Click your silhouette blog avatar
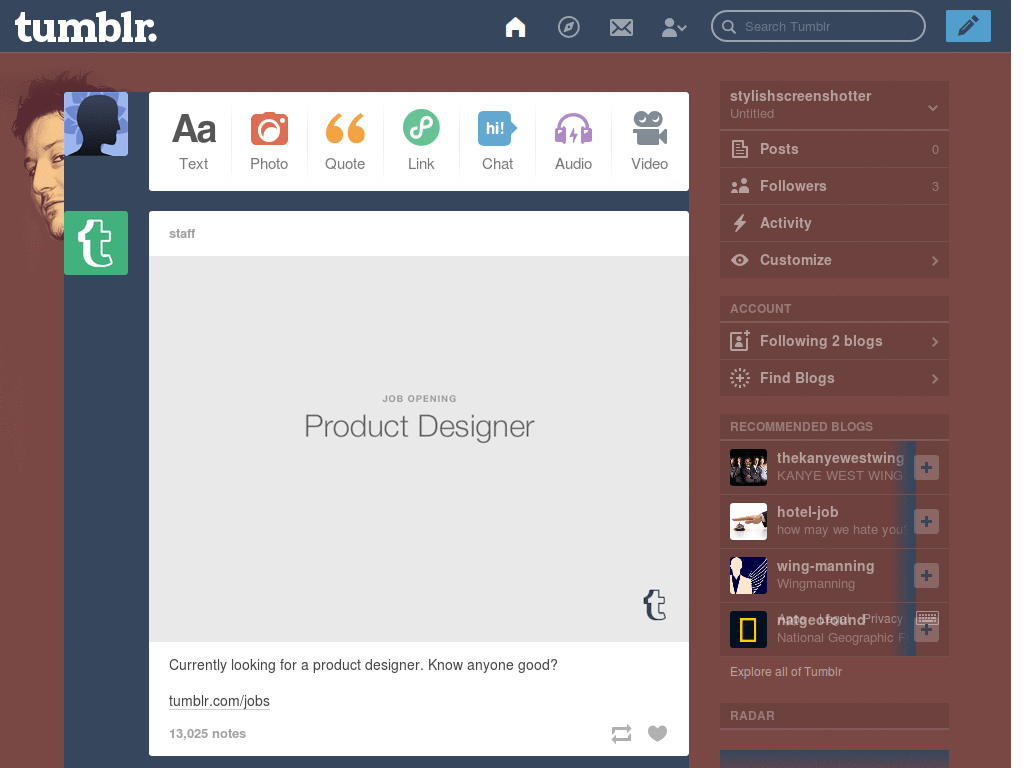 point(96,124)
